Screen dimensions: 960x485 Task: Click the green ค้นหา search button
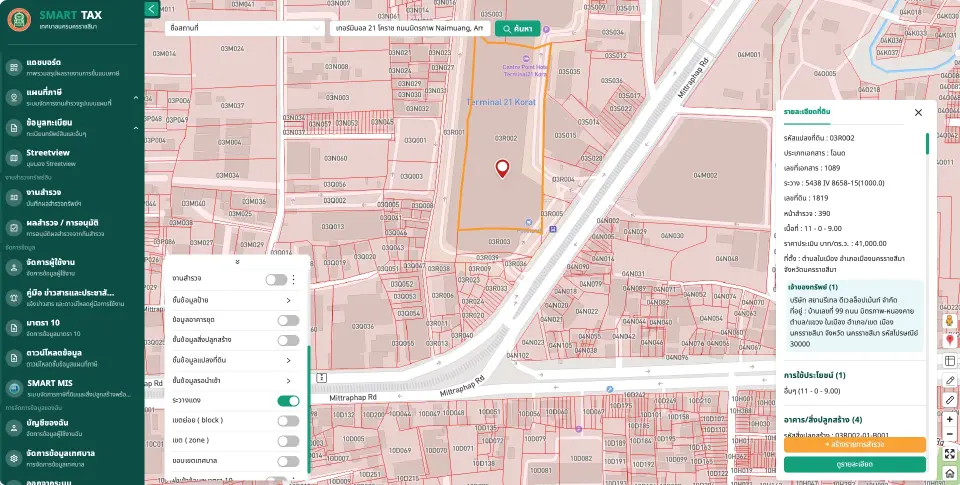(x=517, y=28)
